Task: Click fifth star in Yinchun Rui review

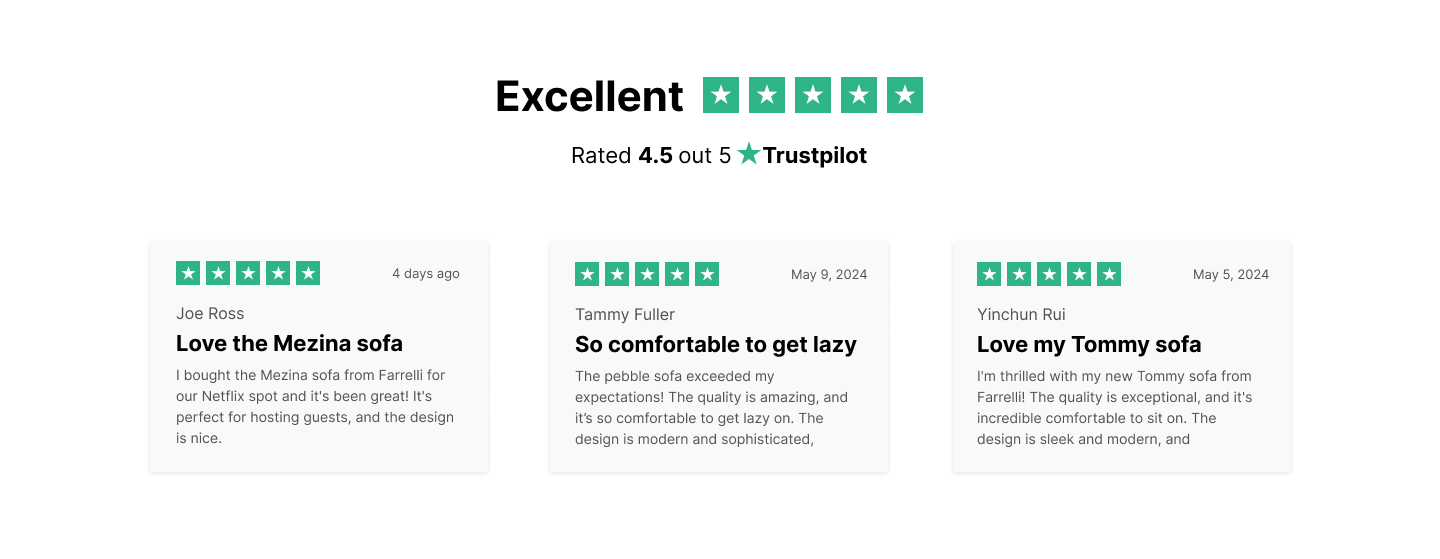Action: point(1109,274)
